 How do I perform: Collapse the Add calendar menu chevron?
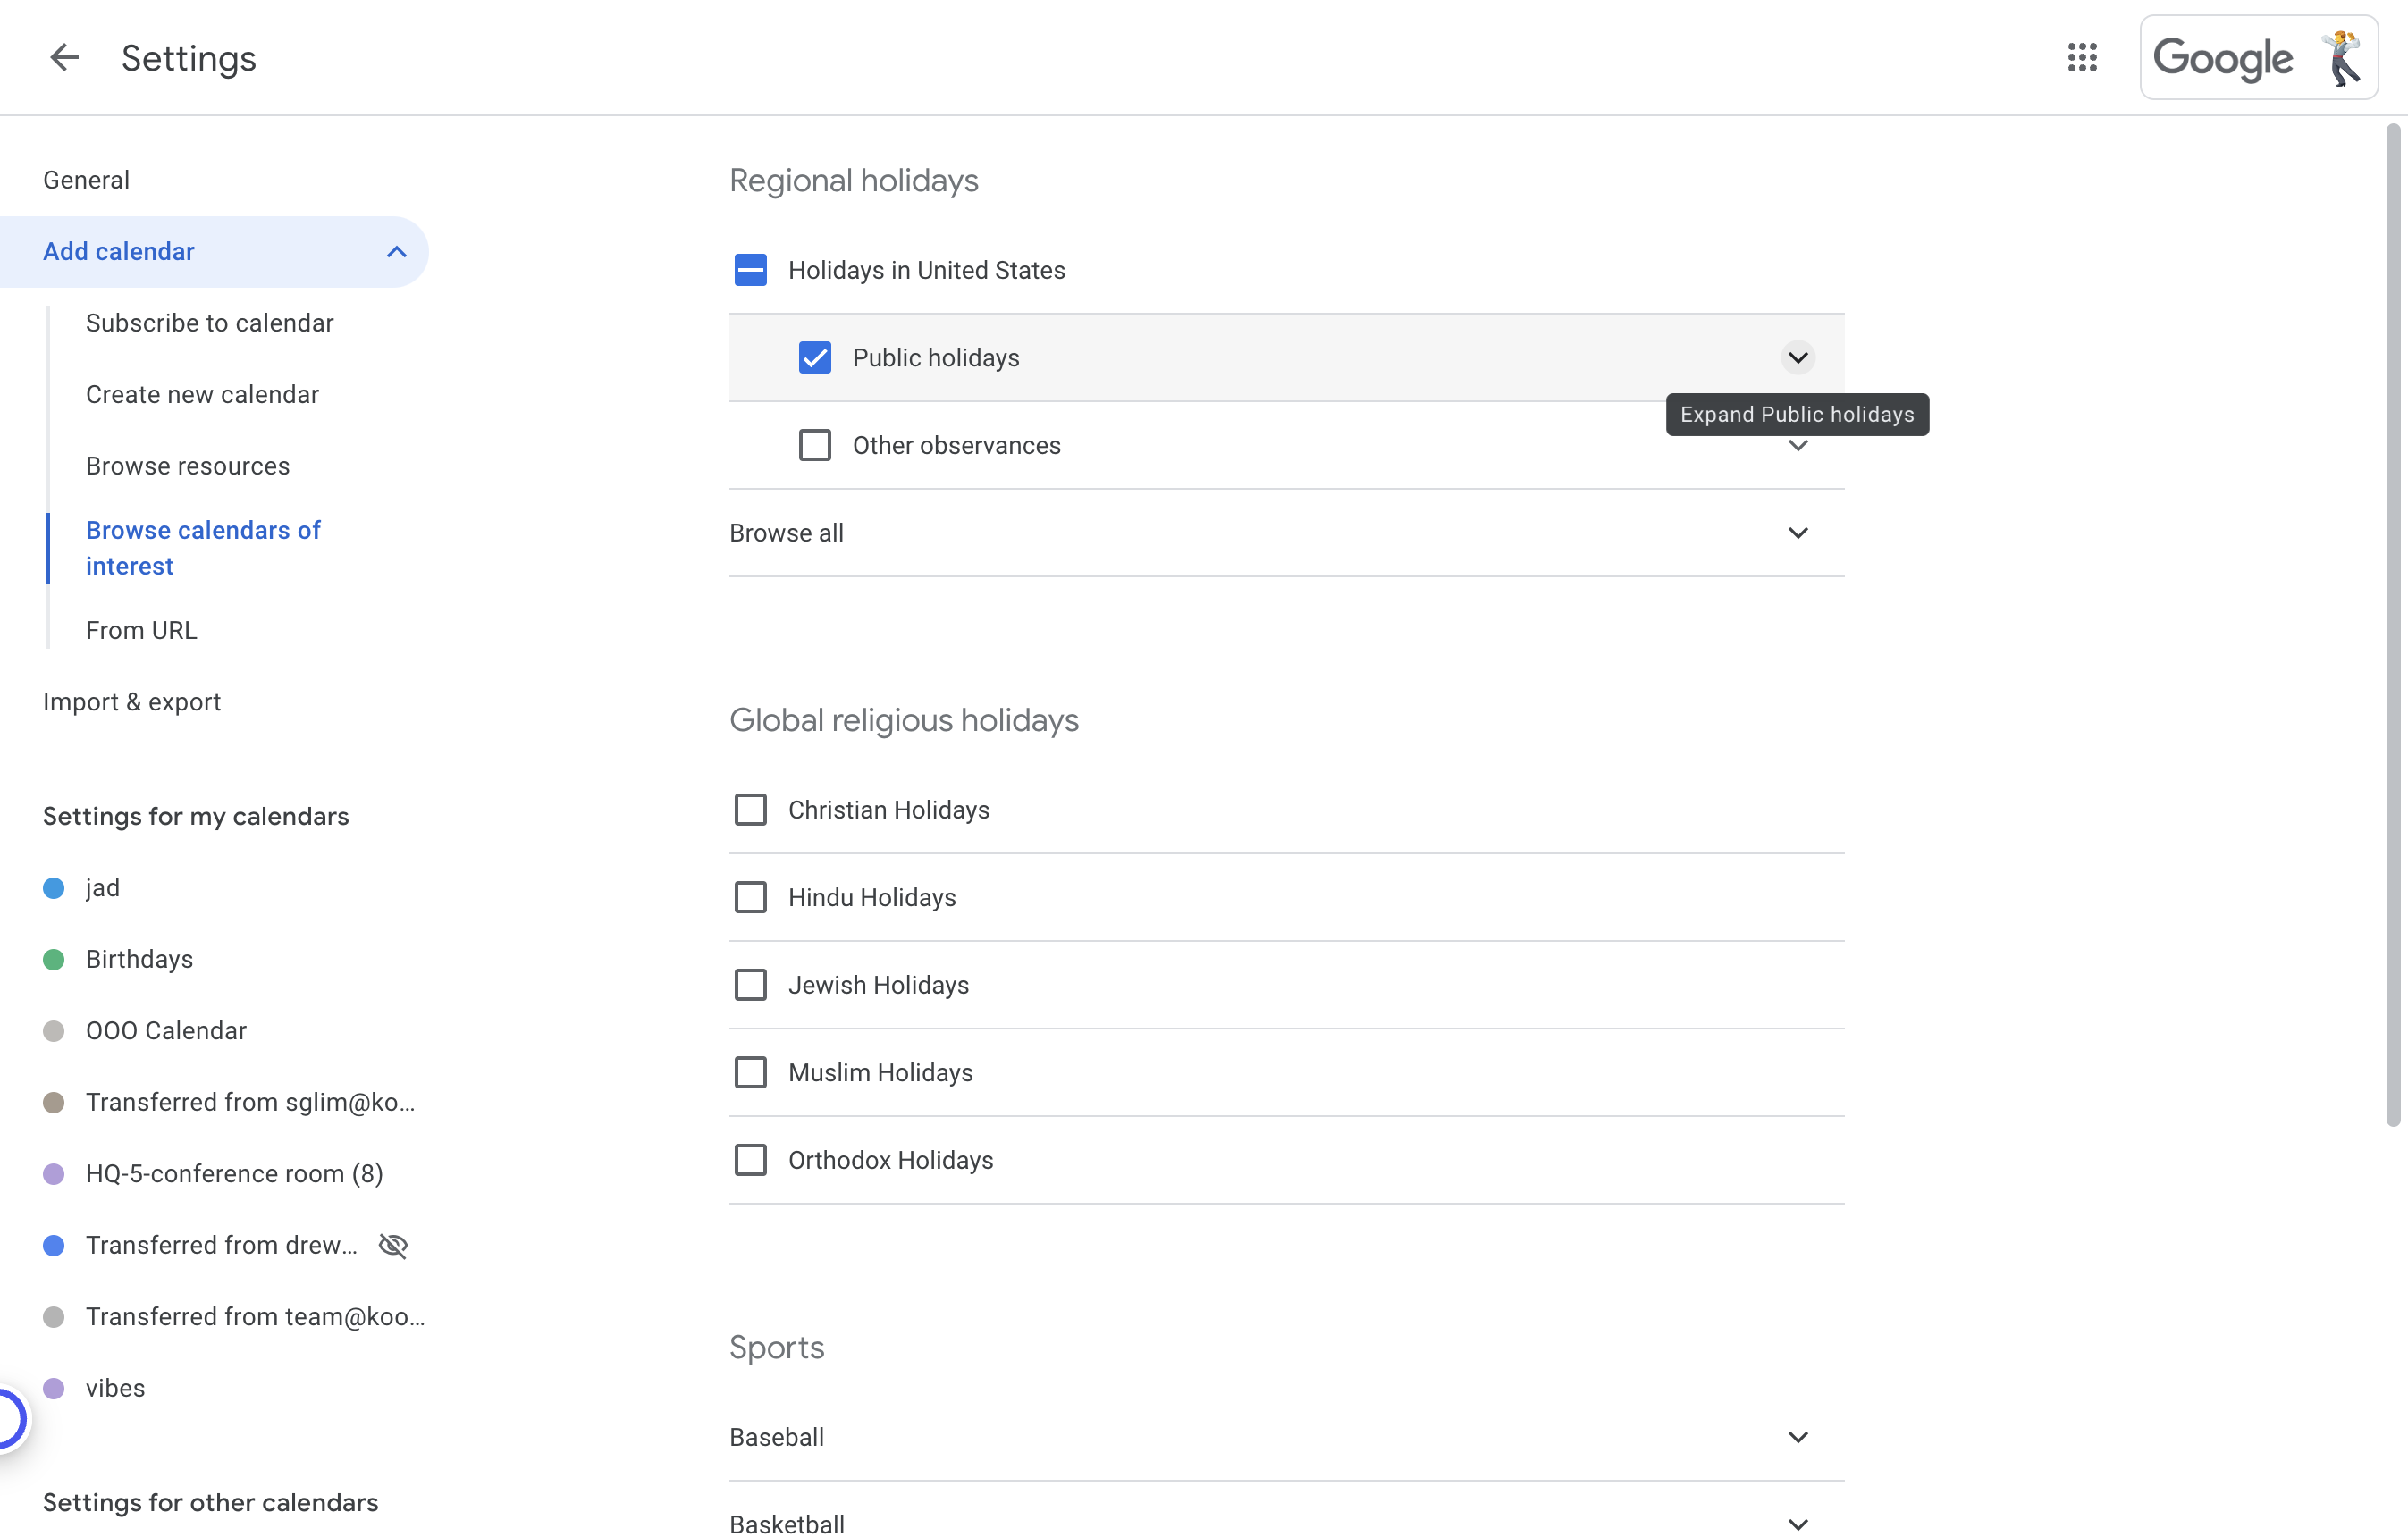click(x=396, y=252)
